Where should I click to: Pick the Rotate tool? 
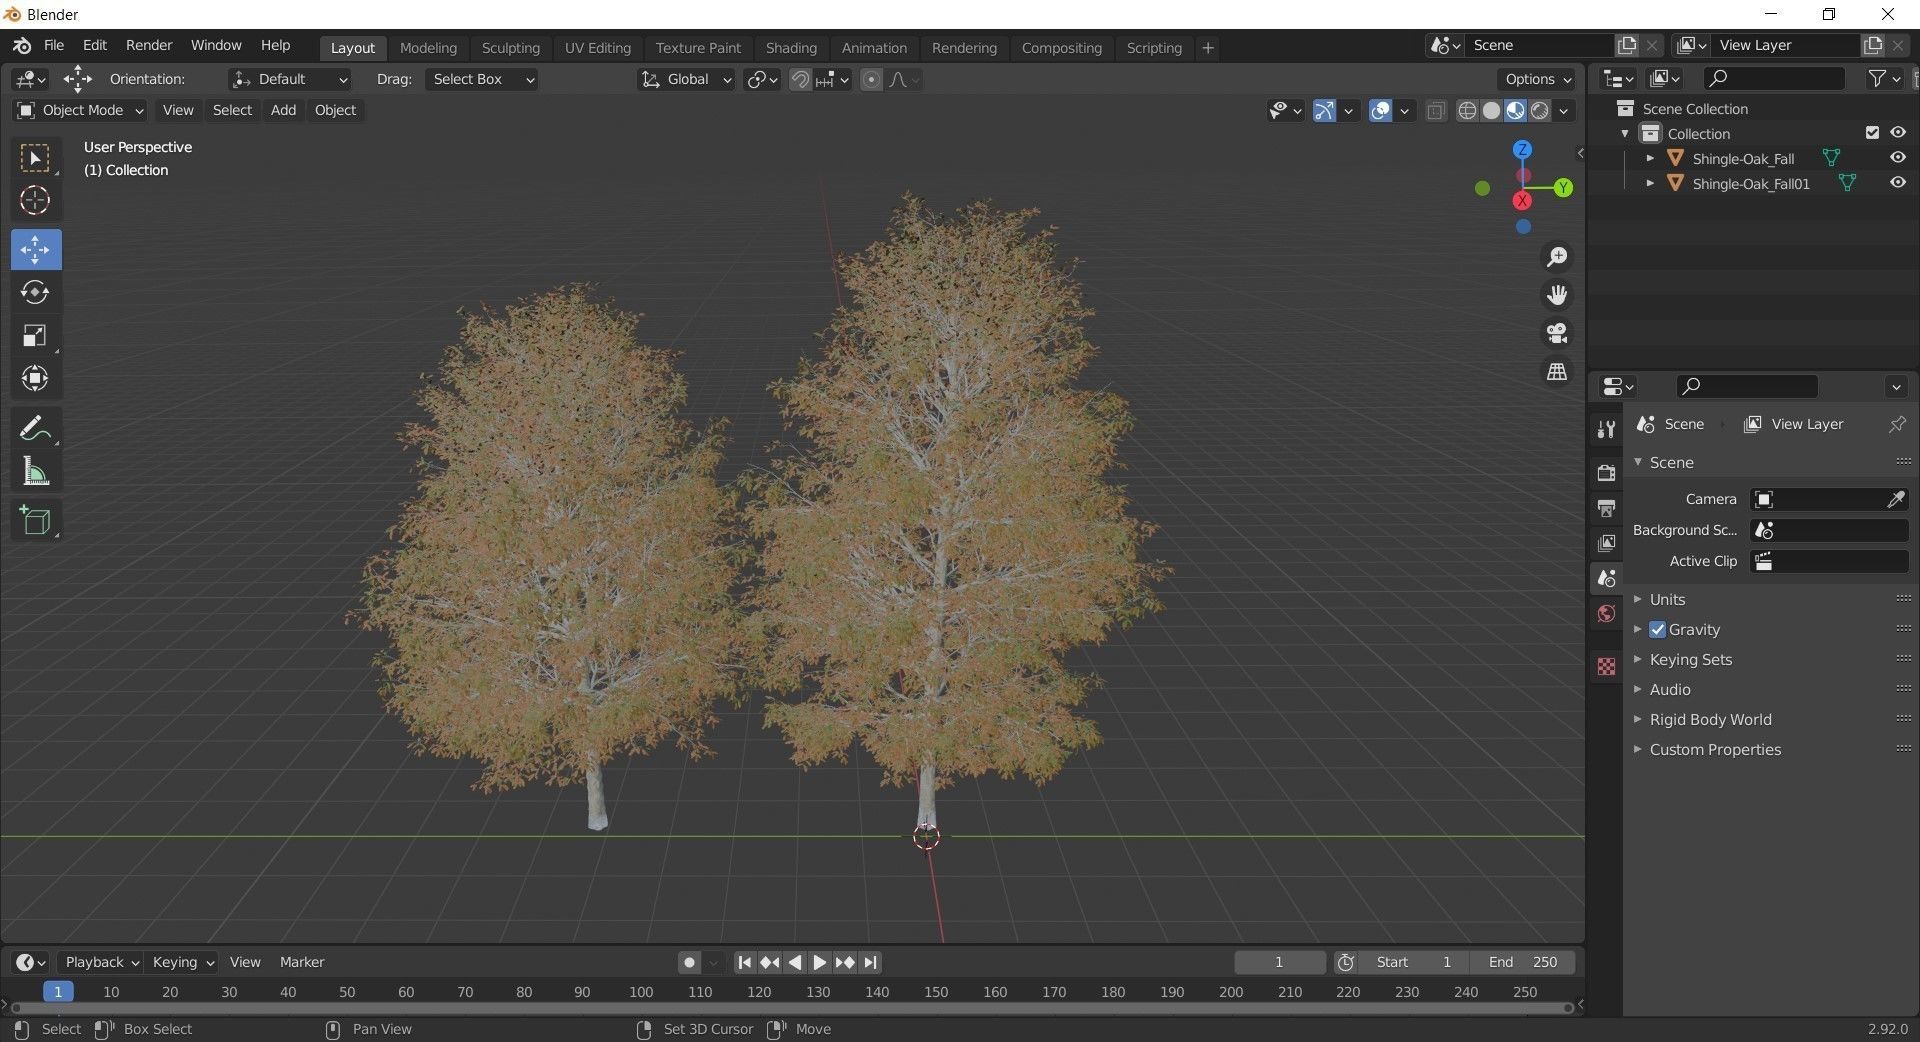[x=36, y=292]
